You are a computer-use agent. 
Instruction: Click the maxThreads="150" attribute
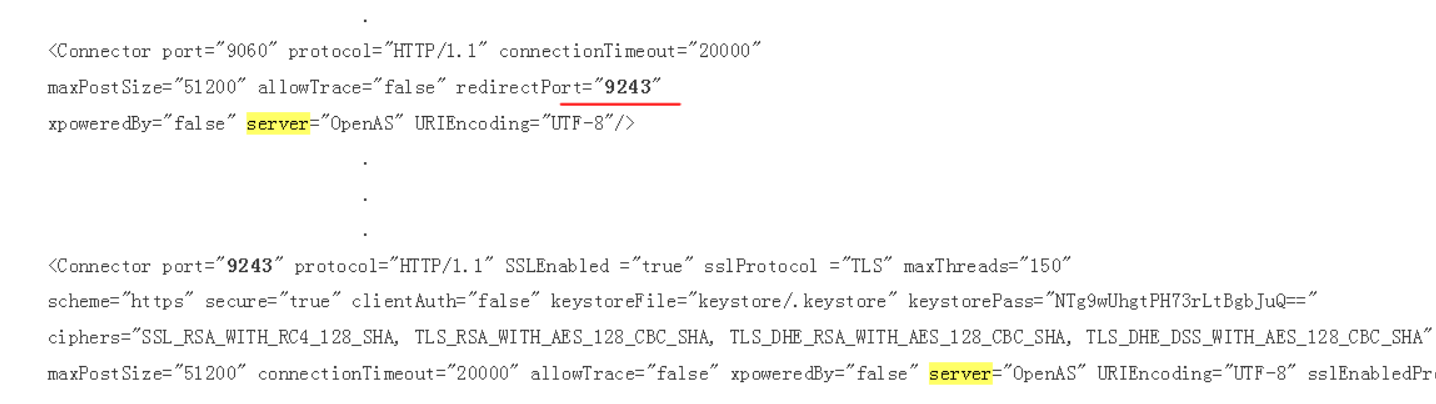pos(988,267)
